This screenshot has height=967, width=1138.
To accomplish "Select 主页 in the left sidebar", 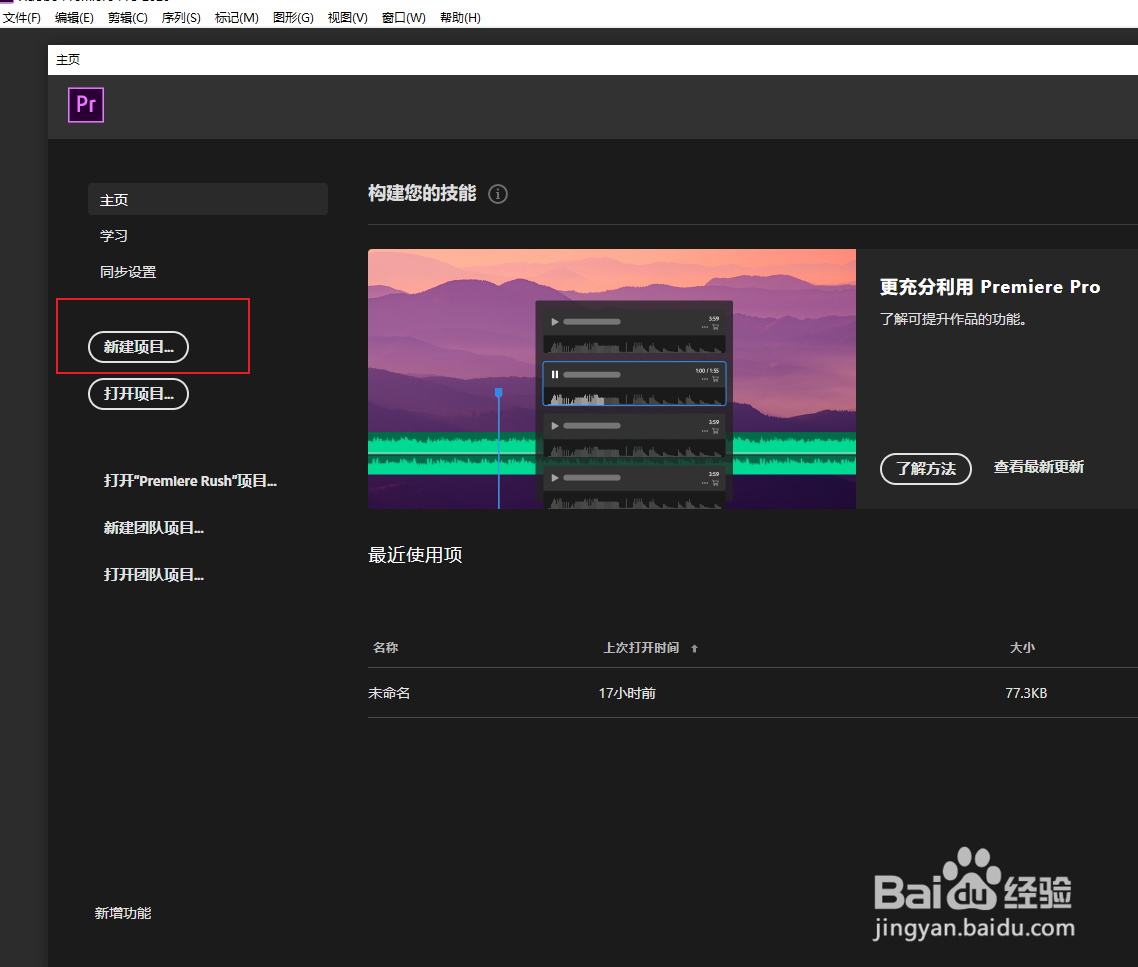I will pyautogui.click(x=208, y=200).
